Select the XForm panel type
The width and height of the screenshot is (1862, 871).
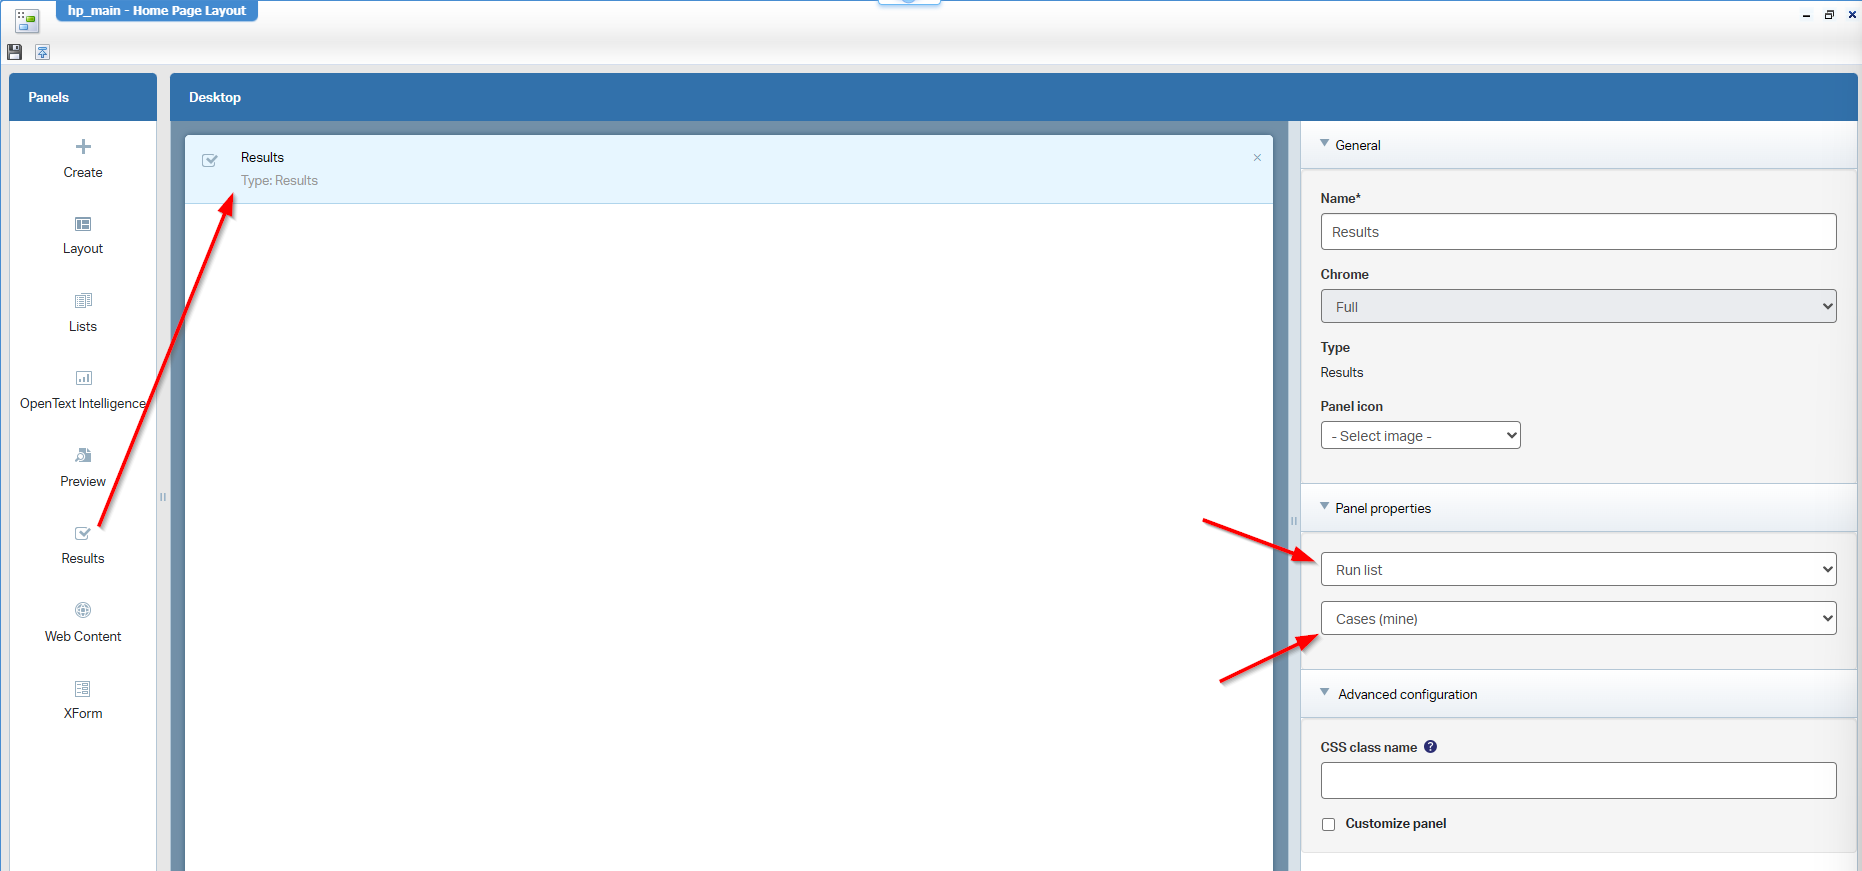[x=83, y=700]
